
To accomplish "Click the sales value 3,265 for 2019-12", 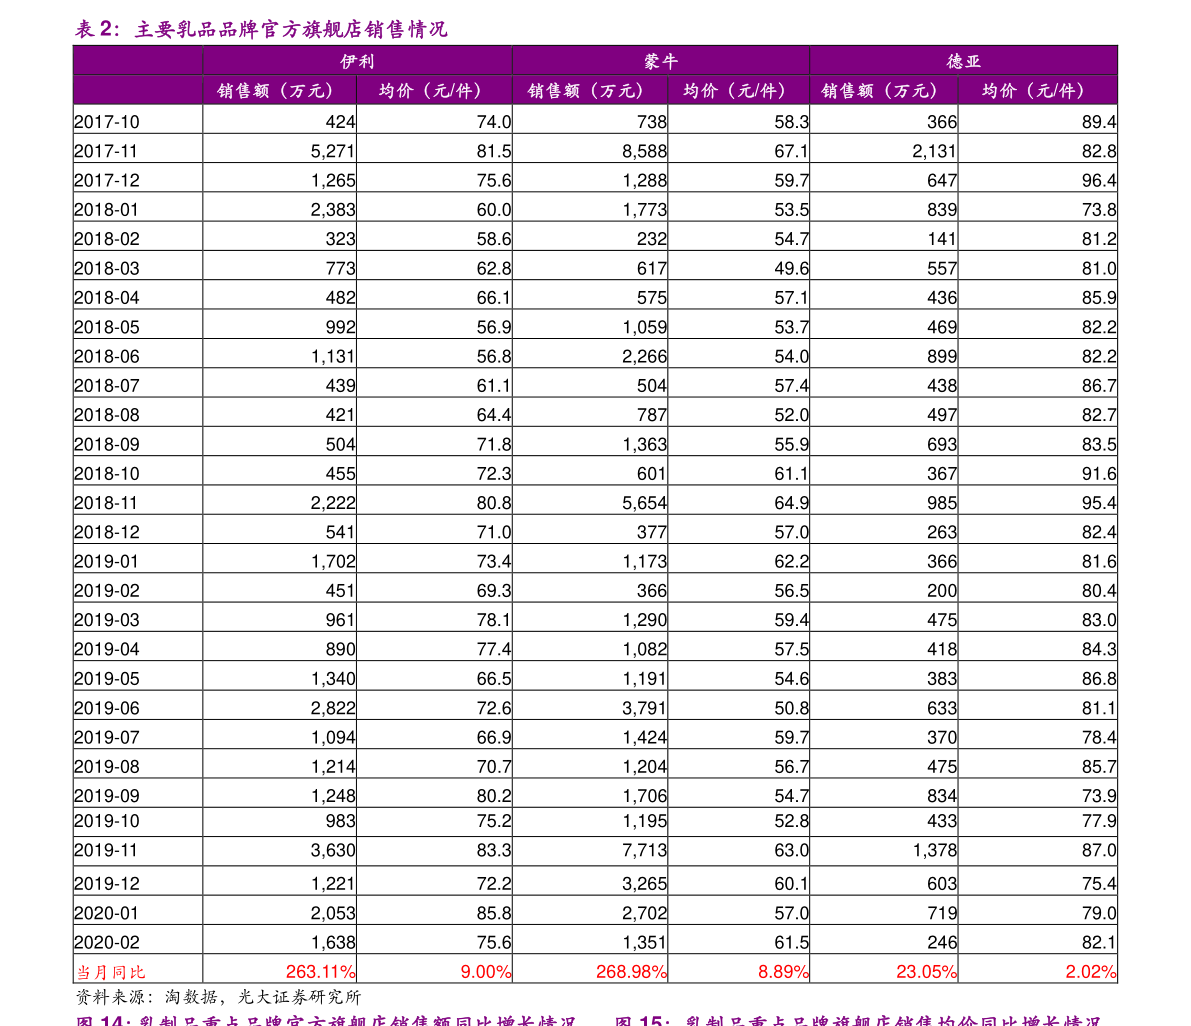I will [644, 884].
